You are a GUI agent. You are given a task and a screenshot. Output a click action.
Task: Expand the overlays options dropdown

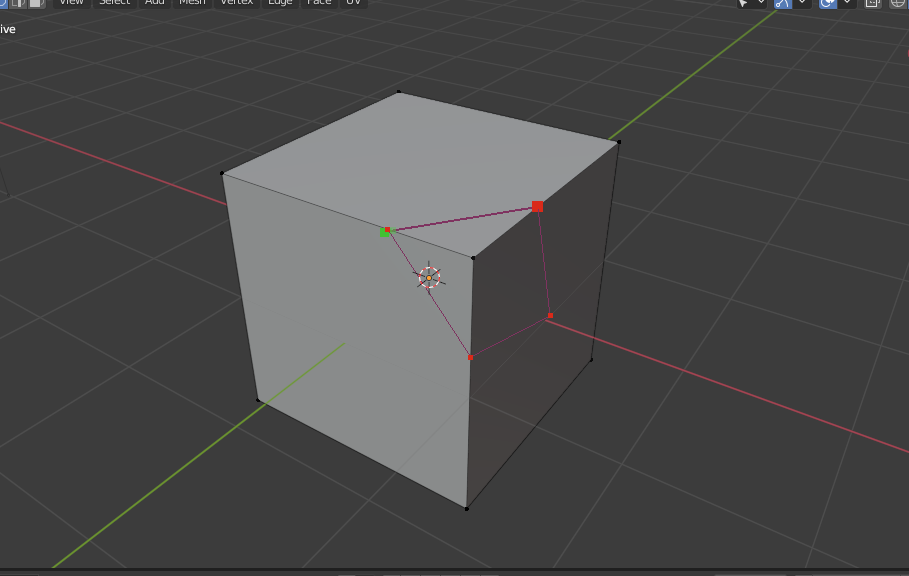pyautogui.click(x=847, y=3)
